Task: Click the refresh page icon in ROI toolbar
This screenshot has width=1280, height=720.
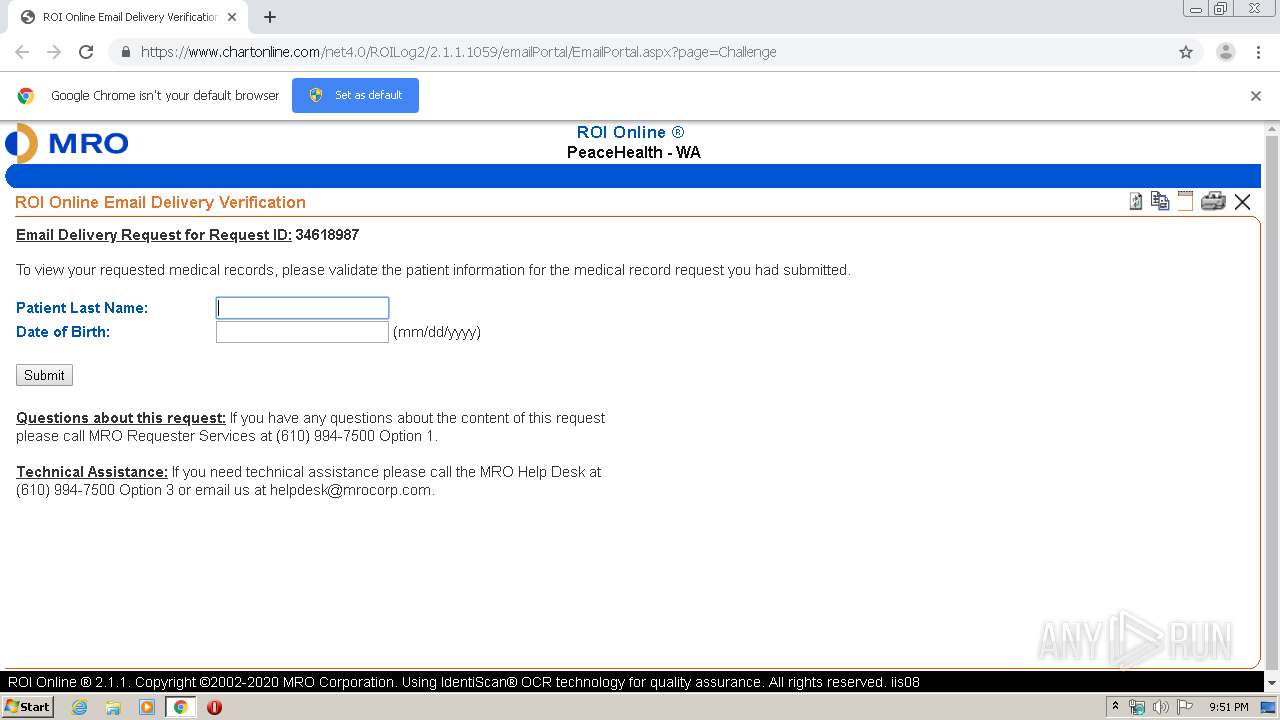Action: point(1136,202)
